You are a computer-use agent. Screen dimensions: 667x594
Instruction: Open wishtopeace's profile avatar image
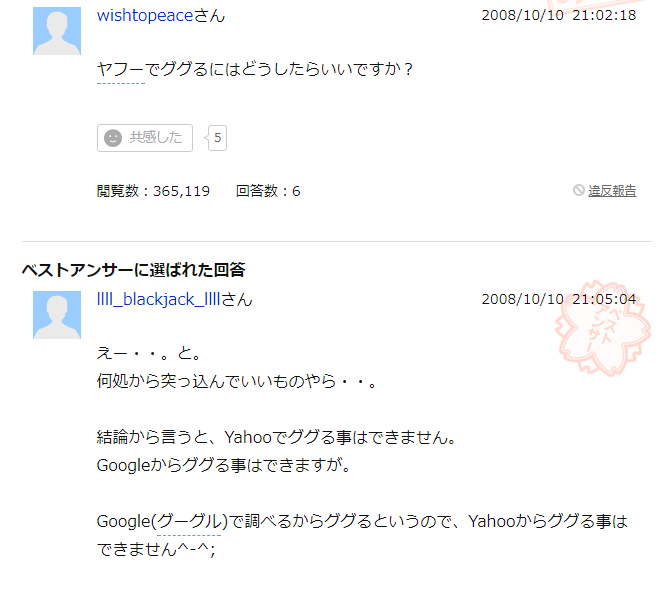(57, 31)
